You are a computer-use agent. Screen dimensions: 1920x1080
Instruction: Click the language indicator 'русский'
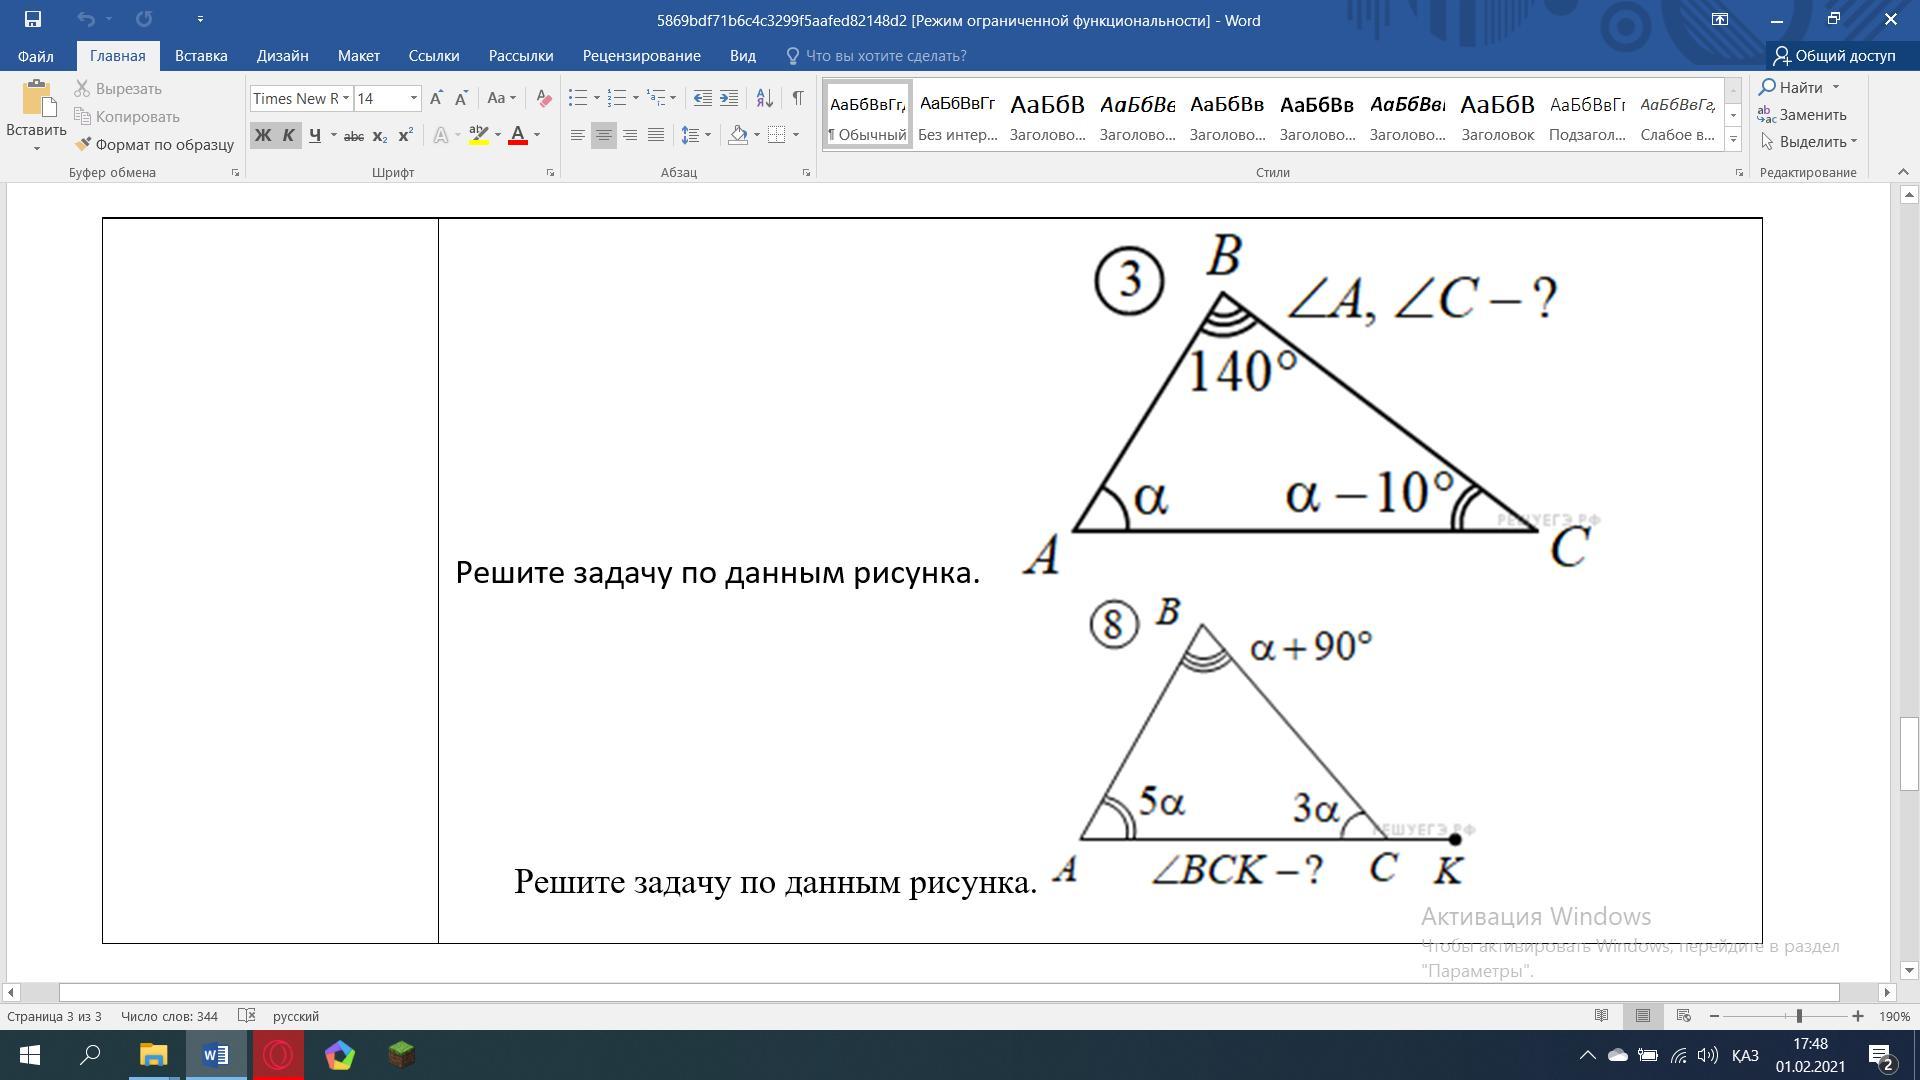(296, 1016)
